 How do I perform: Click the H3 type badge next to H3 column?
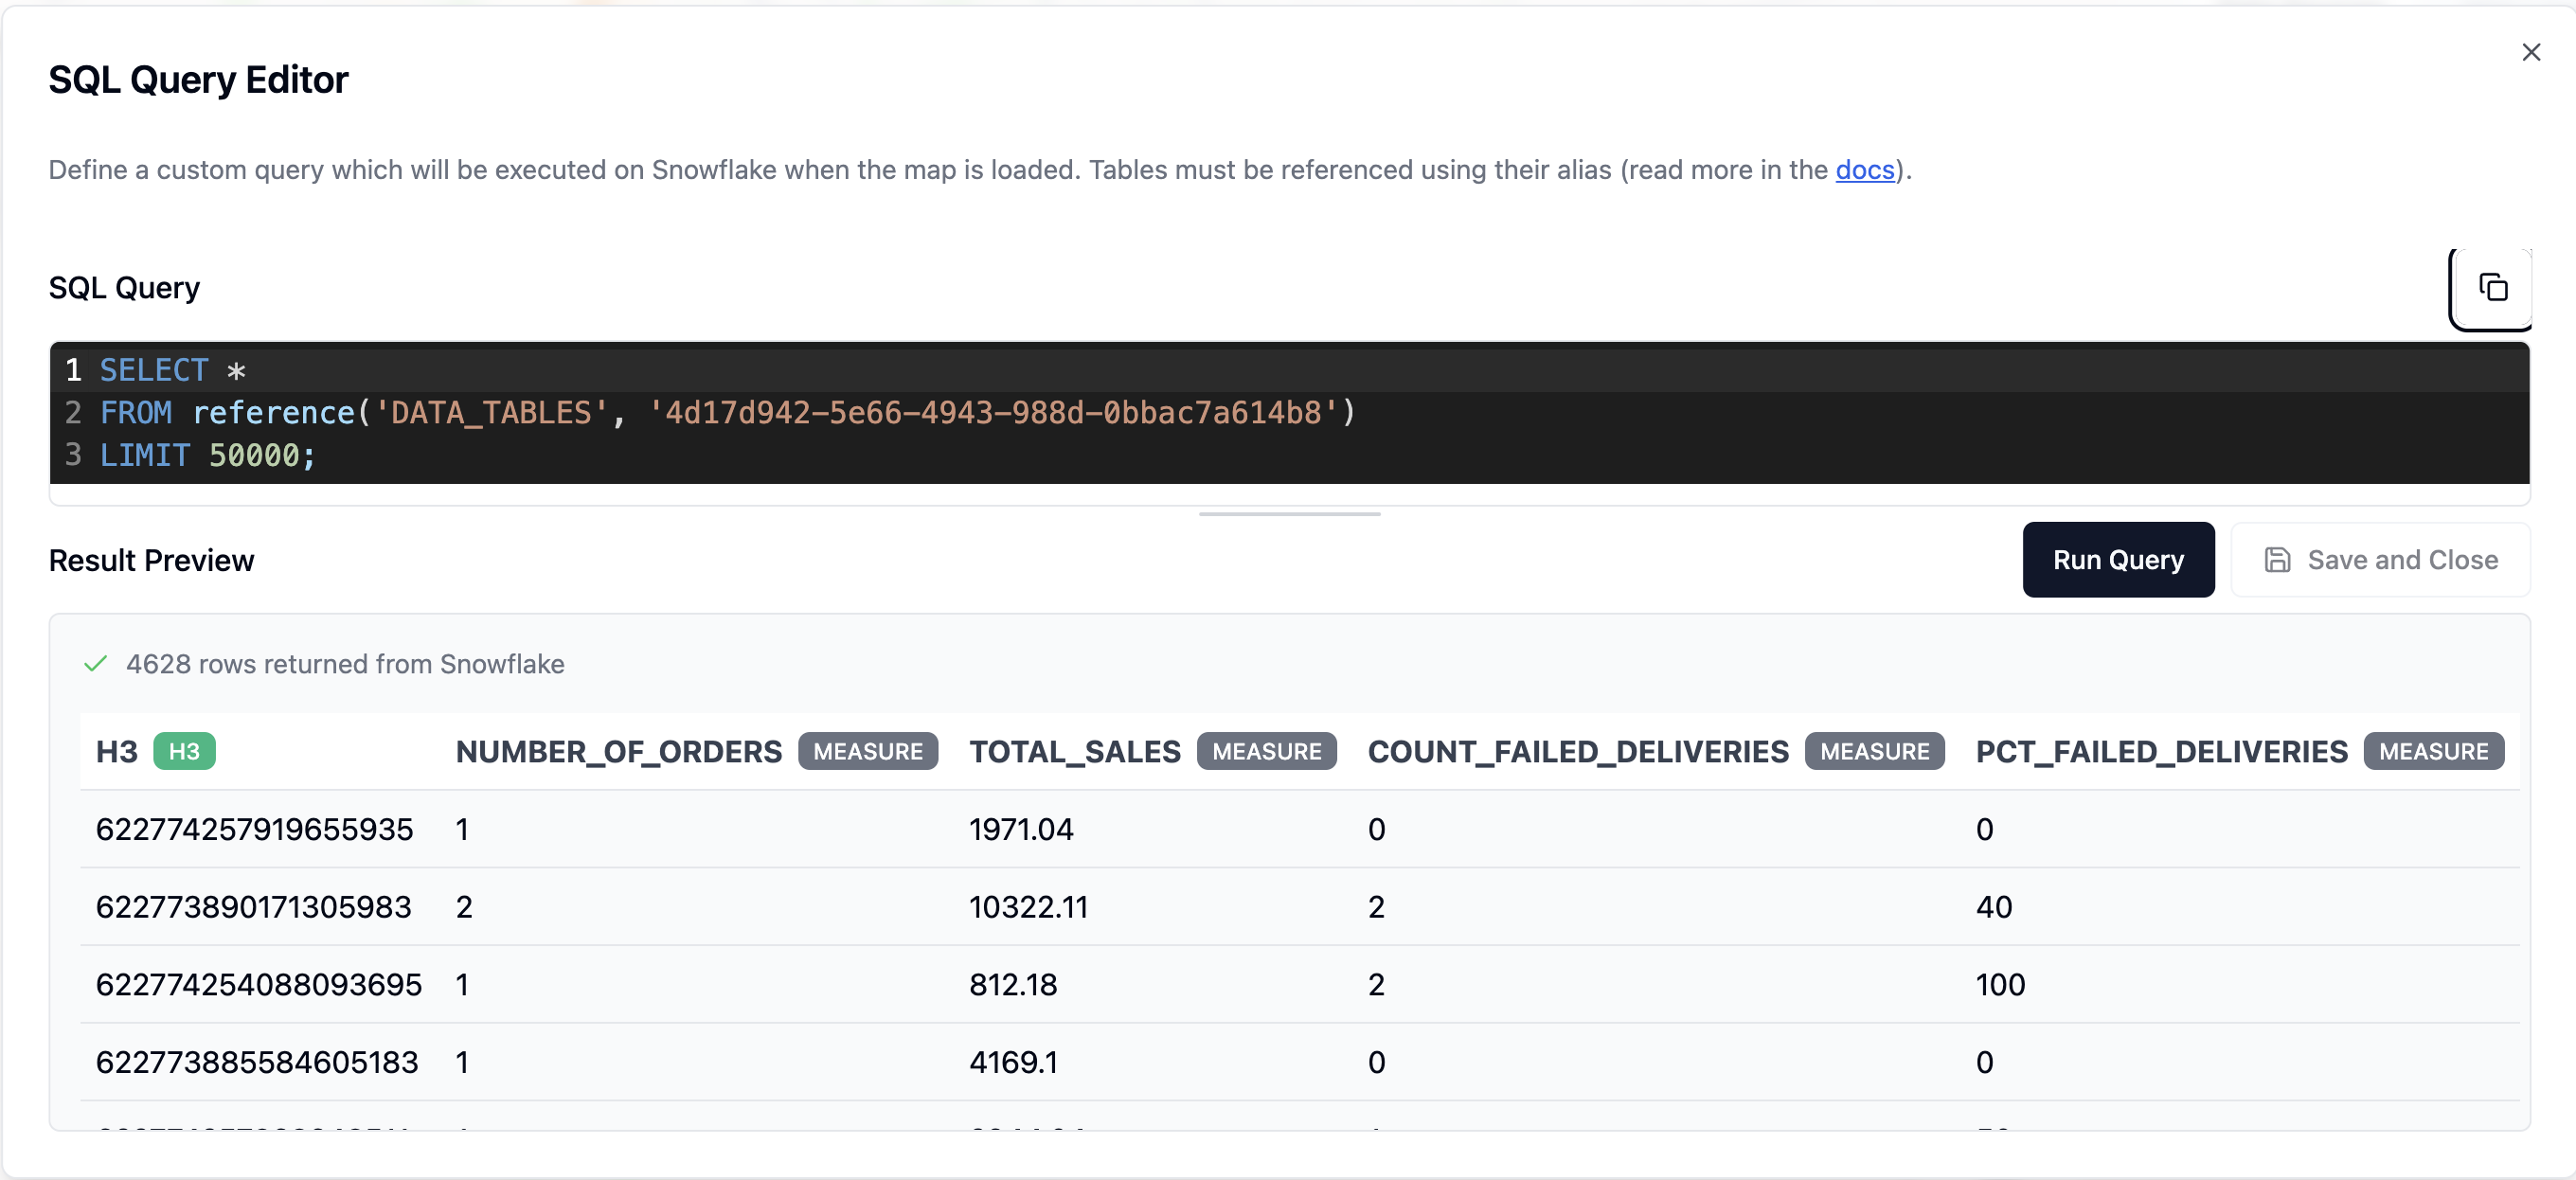(186, 751)
